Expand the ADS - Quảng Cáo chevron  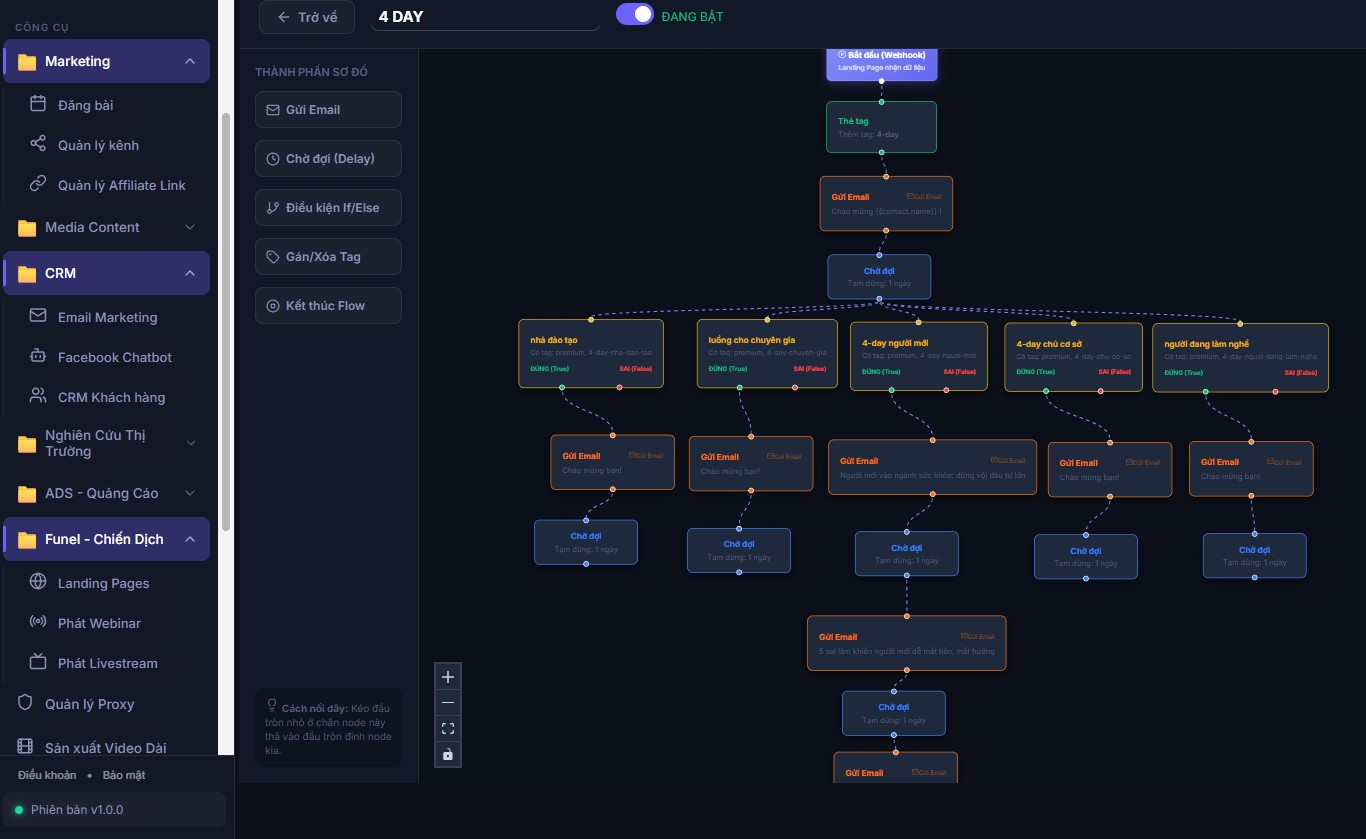[190, 494]
